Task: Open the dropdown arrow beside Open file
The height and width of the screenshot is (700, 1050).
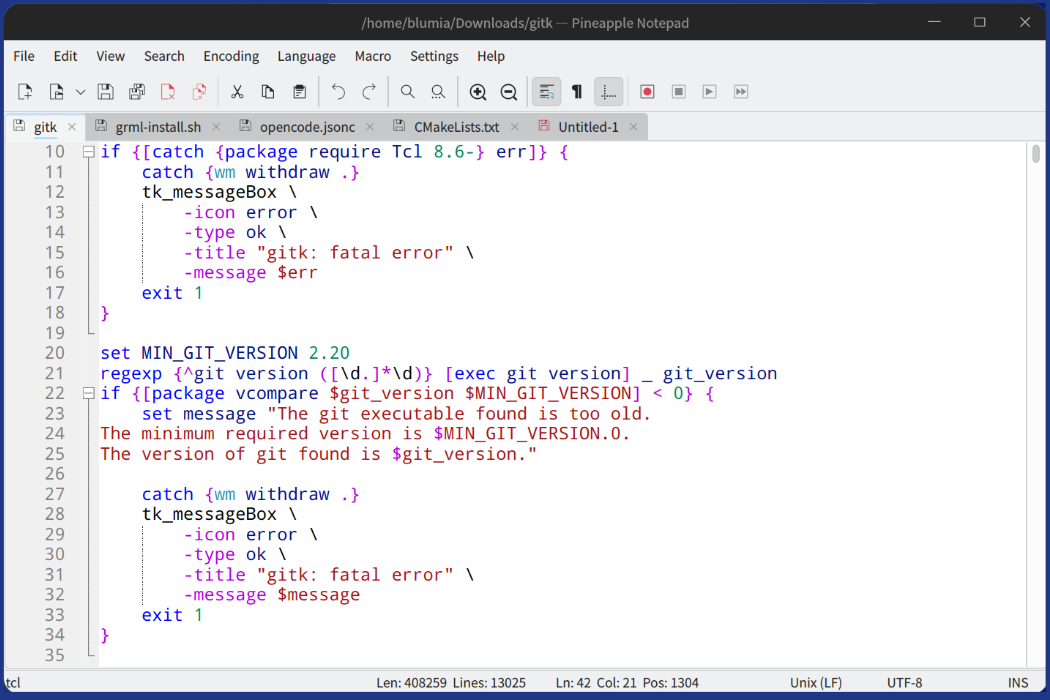Action: (x=81, y=92)
